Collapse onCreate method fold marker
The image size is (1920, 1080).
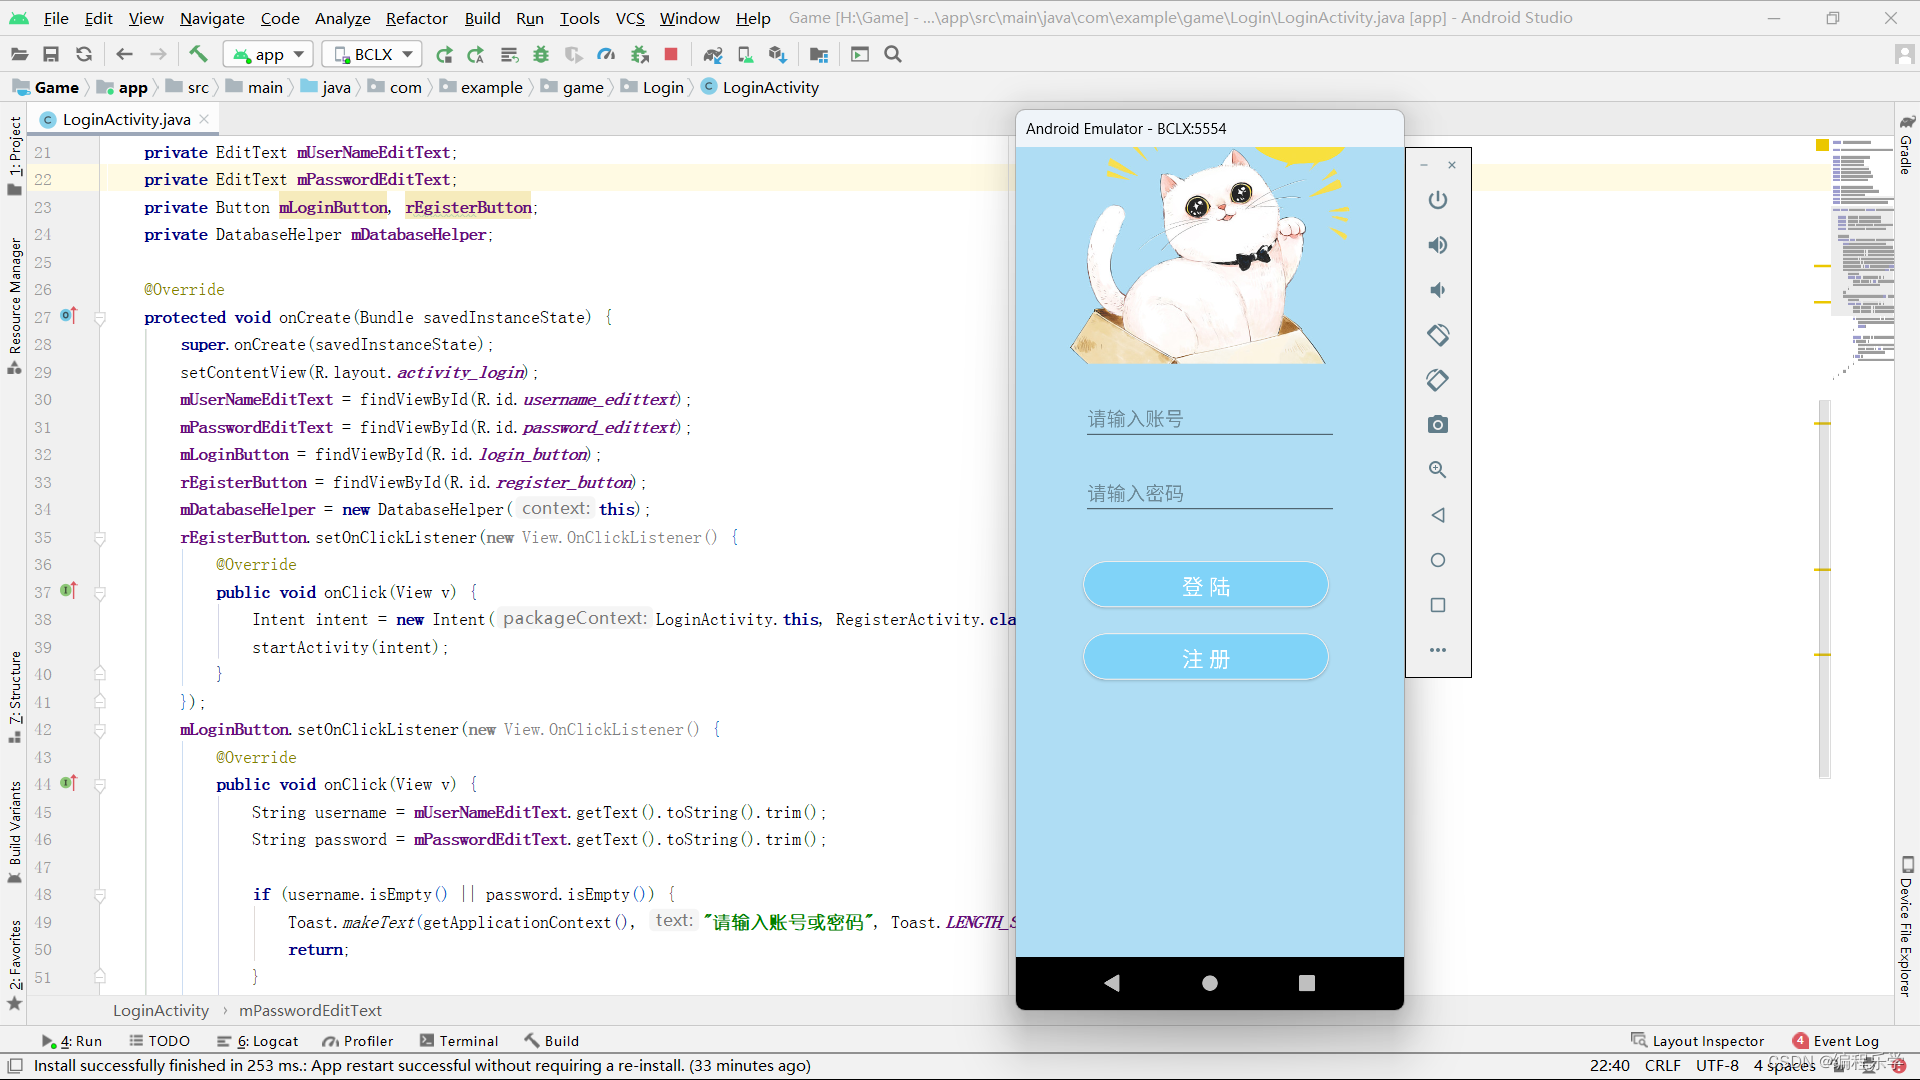click(x=100, y=318)
